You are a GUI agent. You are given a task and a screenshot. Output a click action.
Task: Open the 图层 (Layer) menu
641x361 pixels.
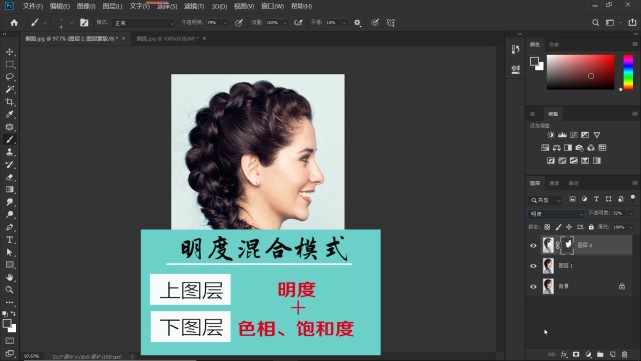(x=112, y=6)
